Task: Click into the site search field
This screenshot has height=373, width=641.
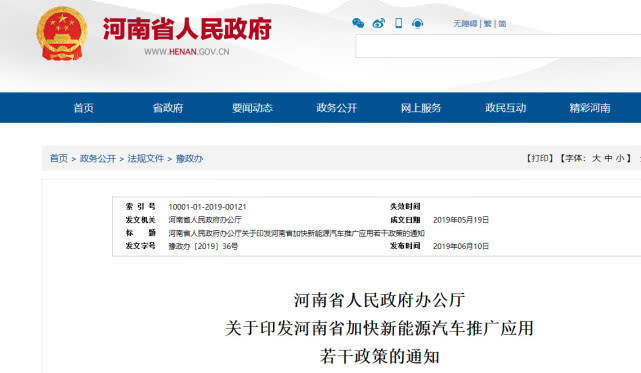Action: 498,46
